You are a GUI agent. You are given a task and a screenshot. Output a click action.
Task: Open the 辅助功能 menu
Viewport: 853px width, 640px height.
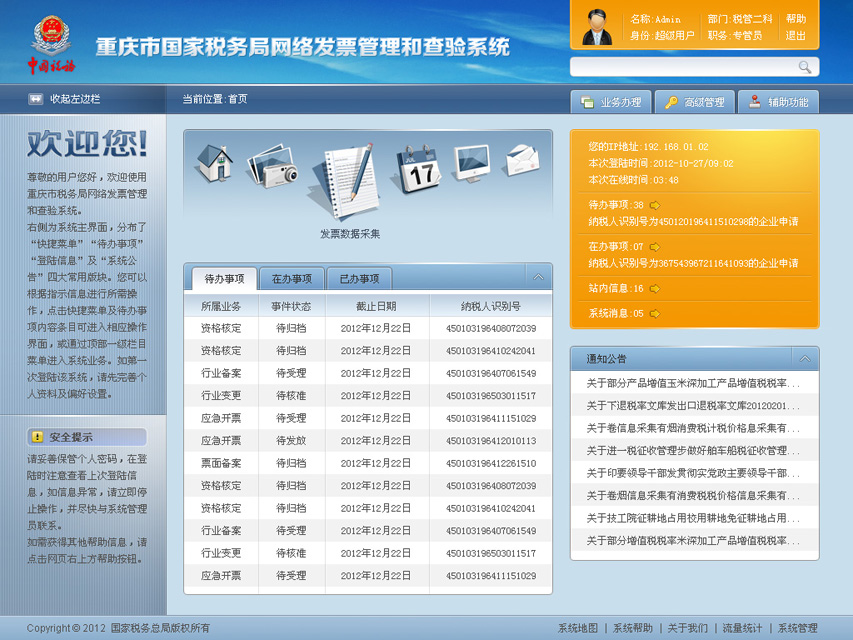pyautogui.click(x=778, y=102)
